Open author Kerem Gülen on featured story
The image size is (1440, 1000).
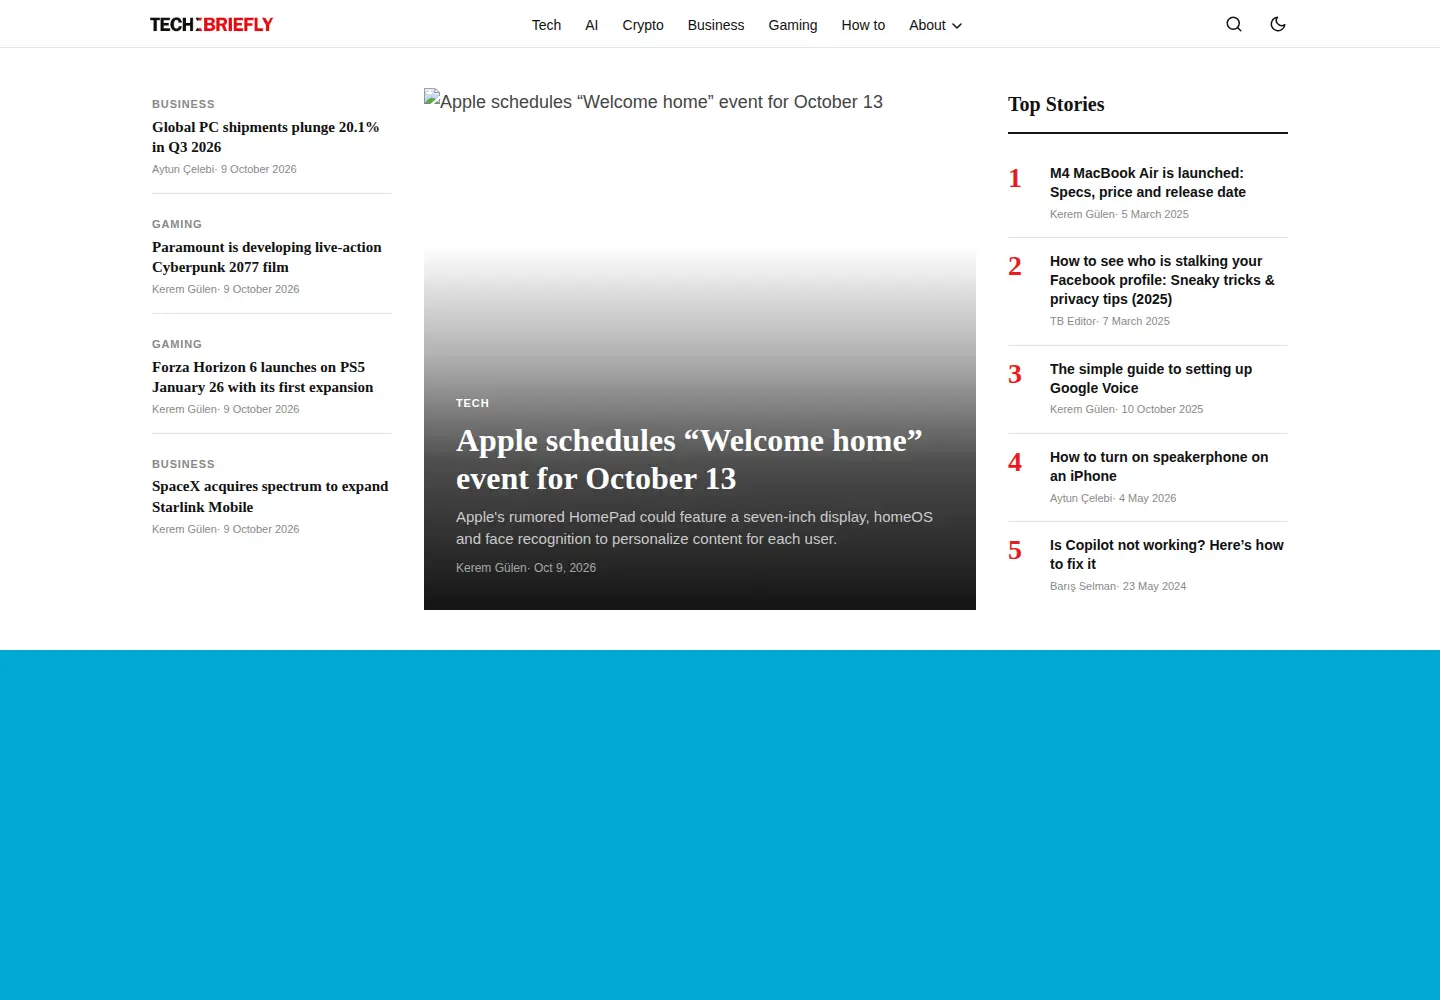491,568
